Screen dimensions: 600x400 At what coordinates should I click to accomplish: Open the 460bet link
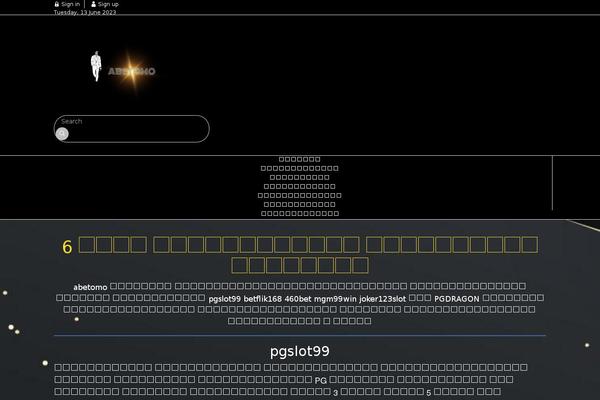coord(298,299)
